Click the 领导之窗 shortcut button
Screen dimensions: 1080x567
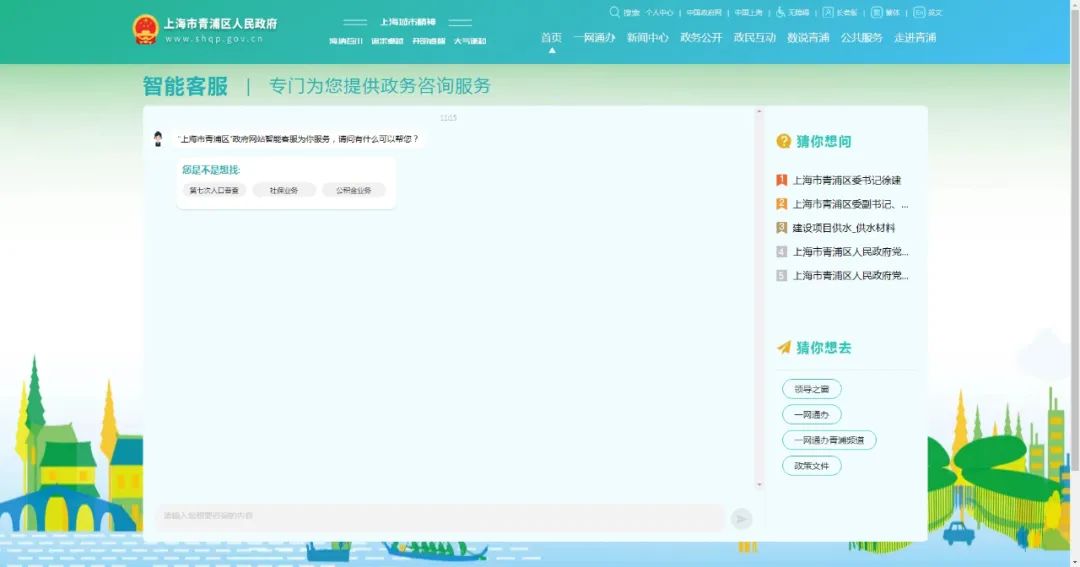pyautogui.click(x=811, y=389)
